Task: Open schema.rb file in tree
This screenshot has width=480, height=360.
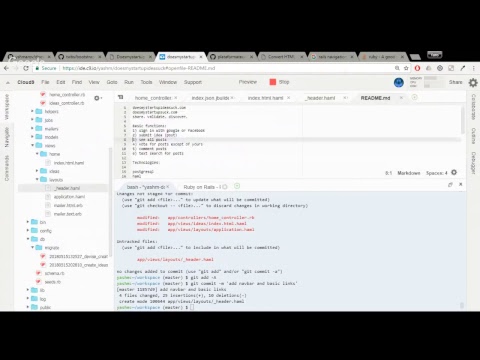Action: coord(54,273)
